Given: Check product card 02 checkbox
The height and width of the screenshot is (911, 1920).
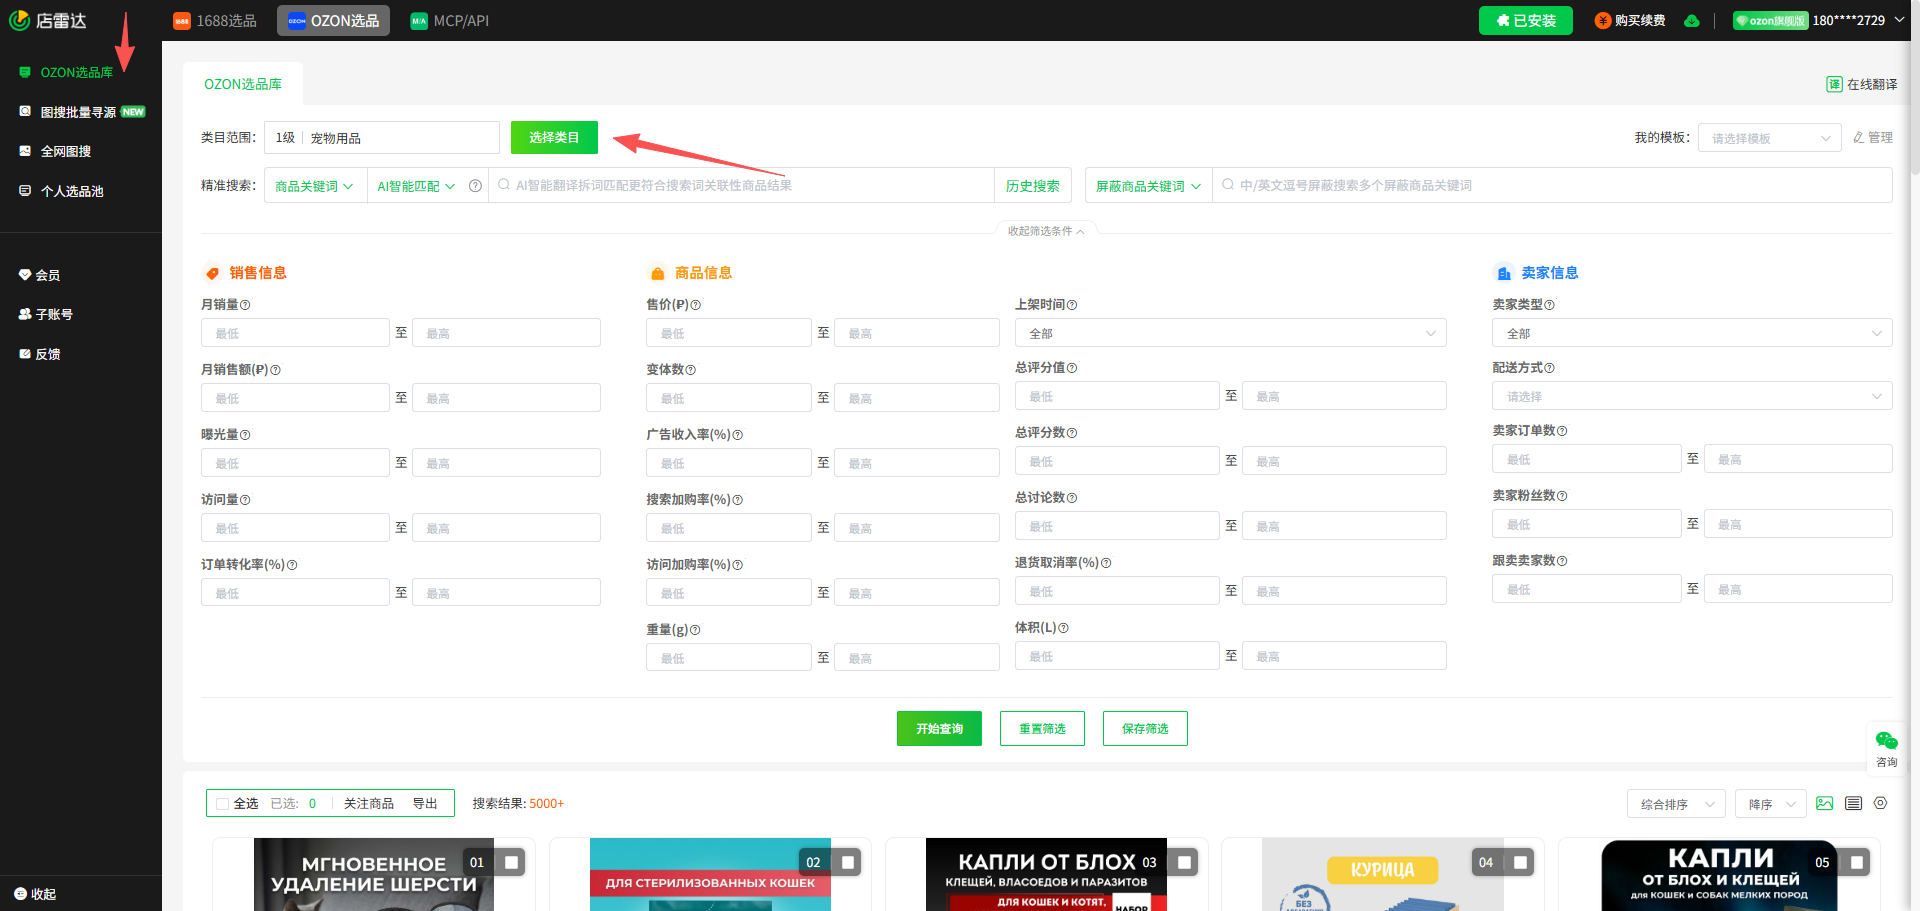Looking at the screenshot, I should point(848,862).
